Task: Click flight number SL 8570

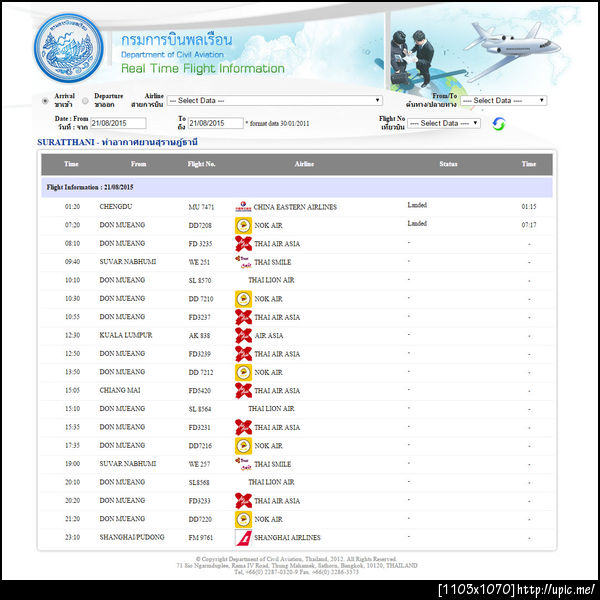Action: (200, 280)
